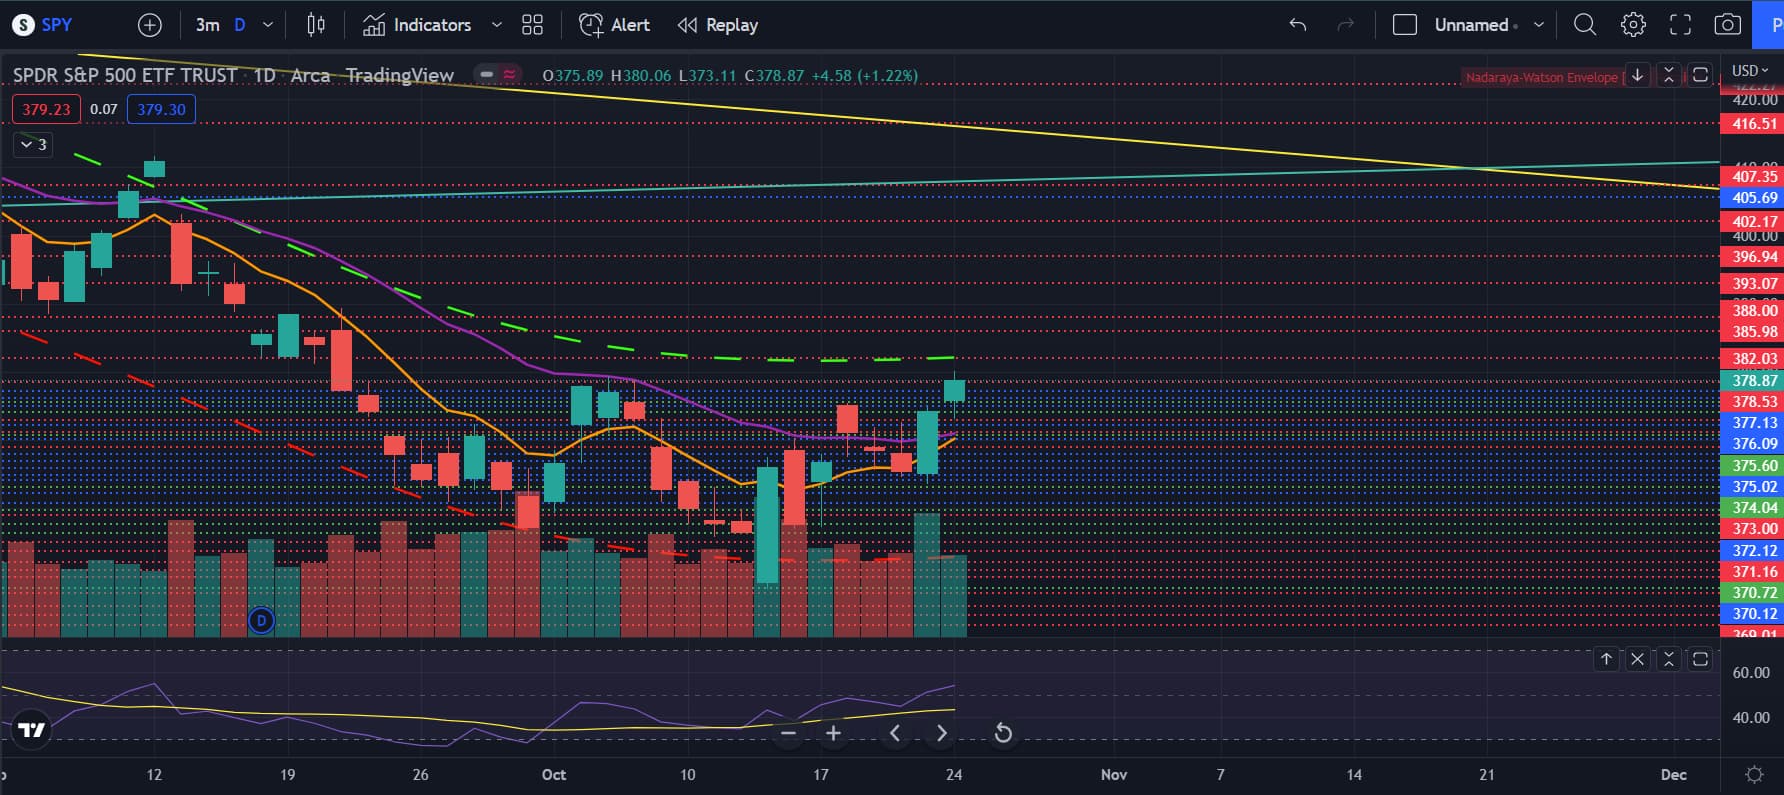This screenshot has height=795, width=1784.
Task: Open the Indicators favorites dropdown arrow
Action: click(497, 25)
